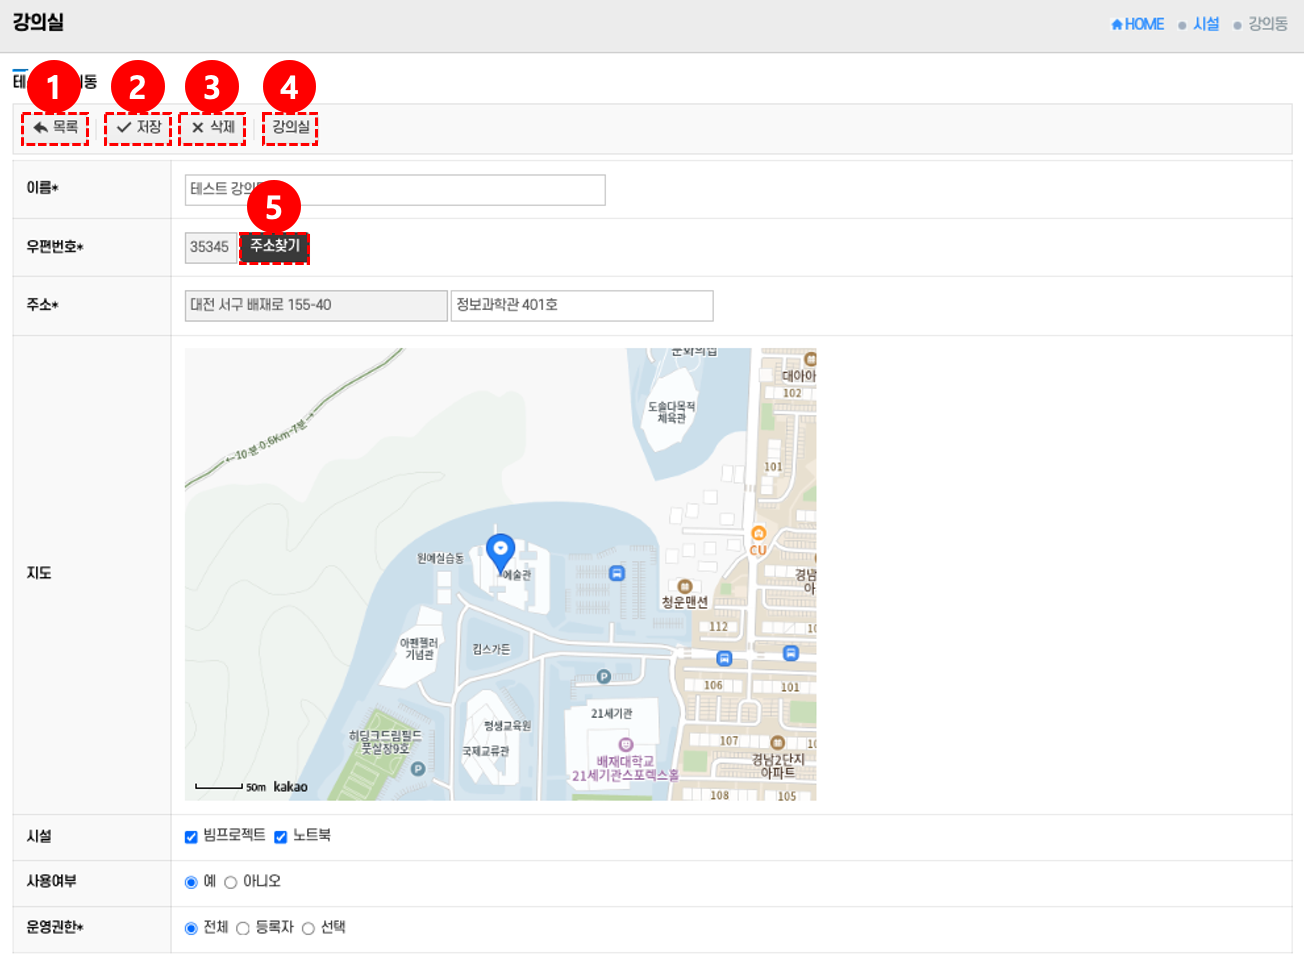Click the 주소찾기 button
1304x964 pixels.
tap(274, 247)
